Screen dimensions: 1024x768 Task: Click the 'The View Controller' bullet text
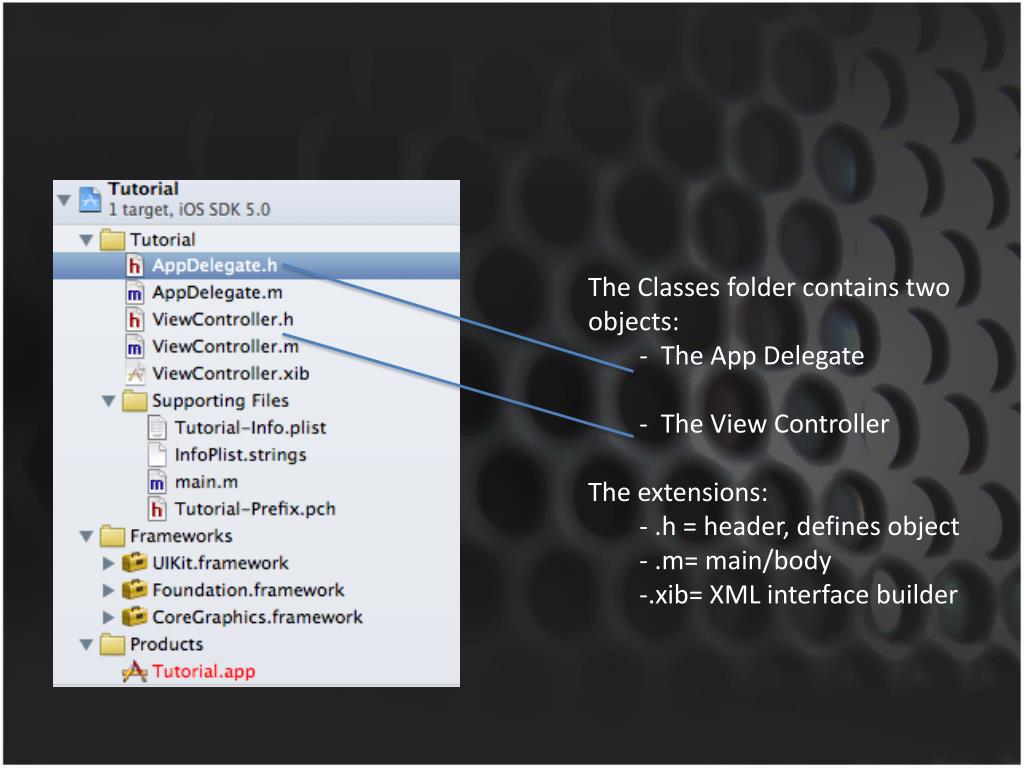(775, 424)
